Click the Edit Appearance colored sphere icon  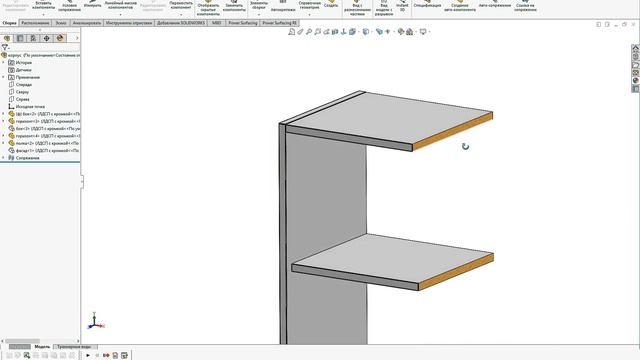(x=401, y=31)
